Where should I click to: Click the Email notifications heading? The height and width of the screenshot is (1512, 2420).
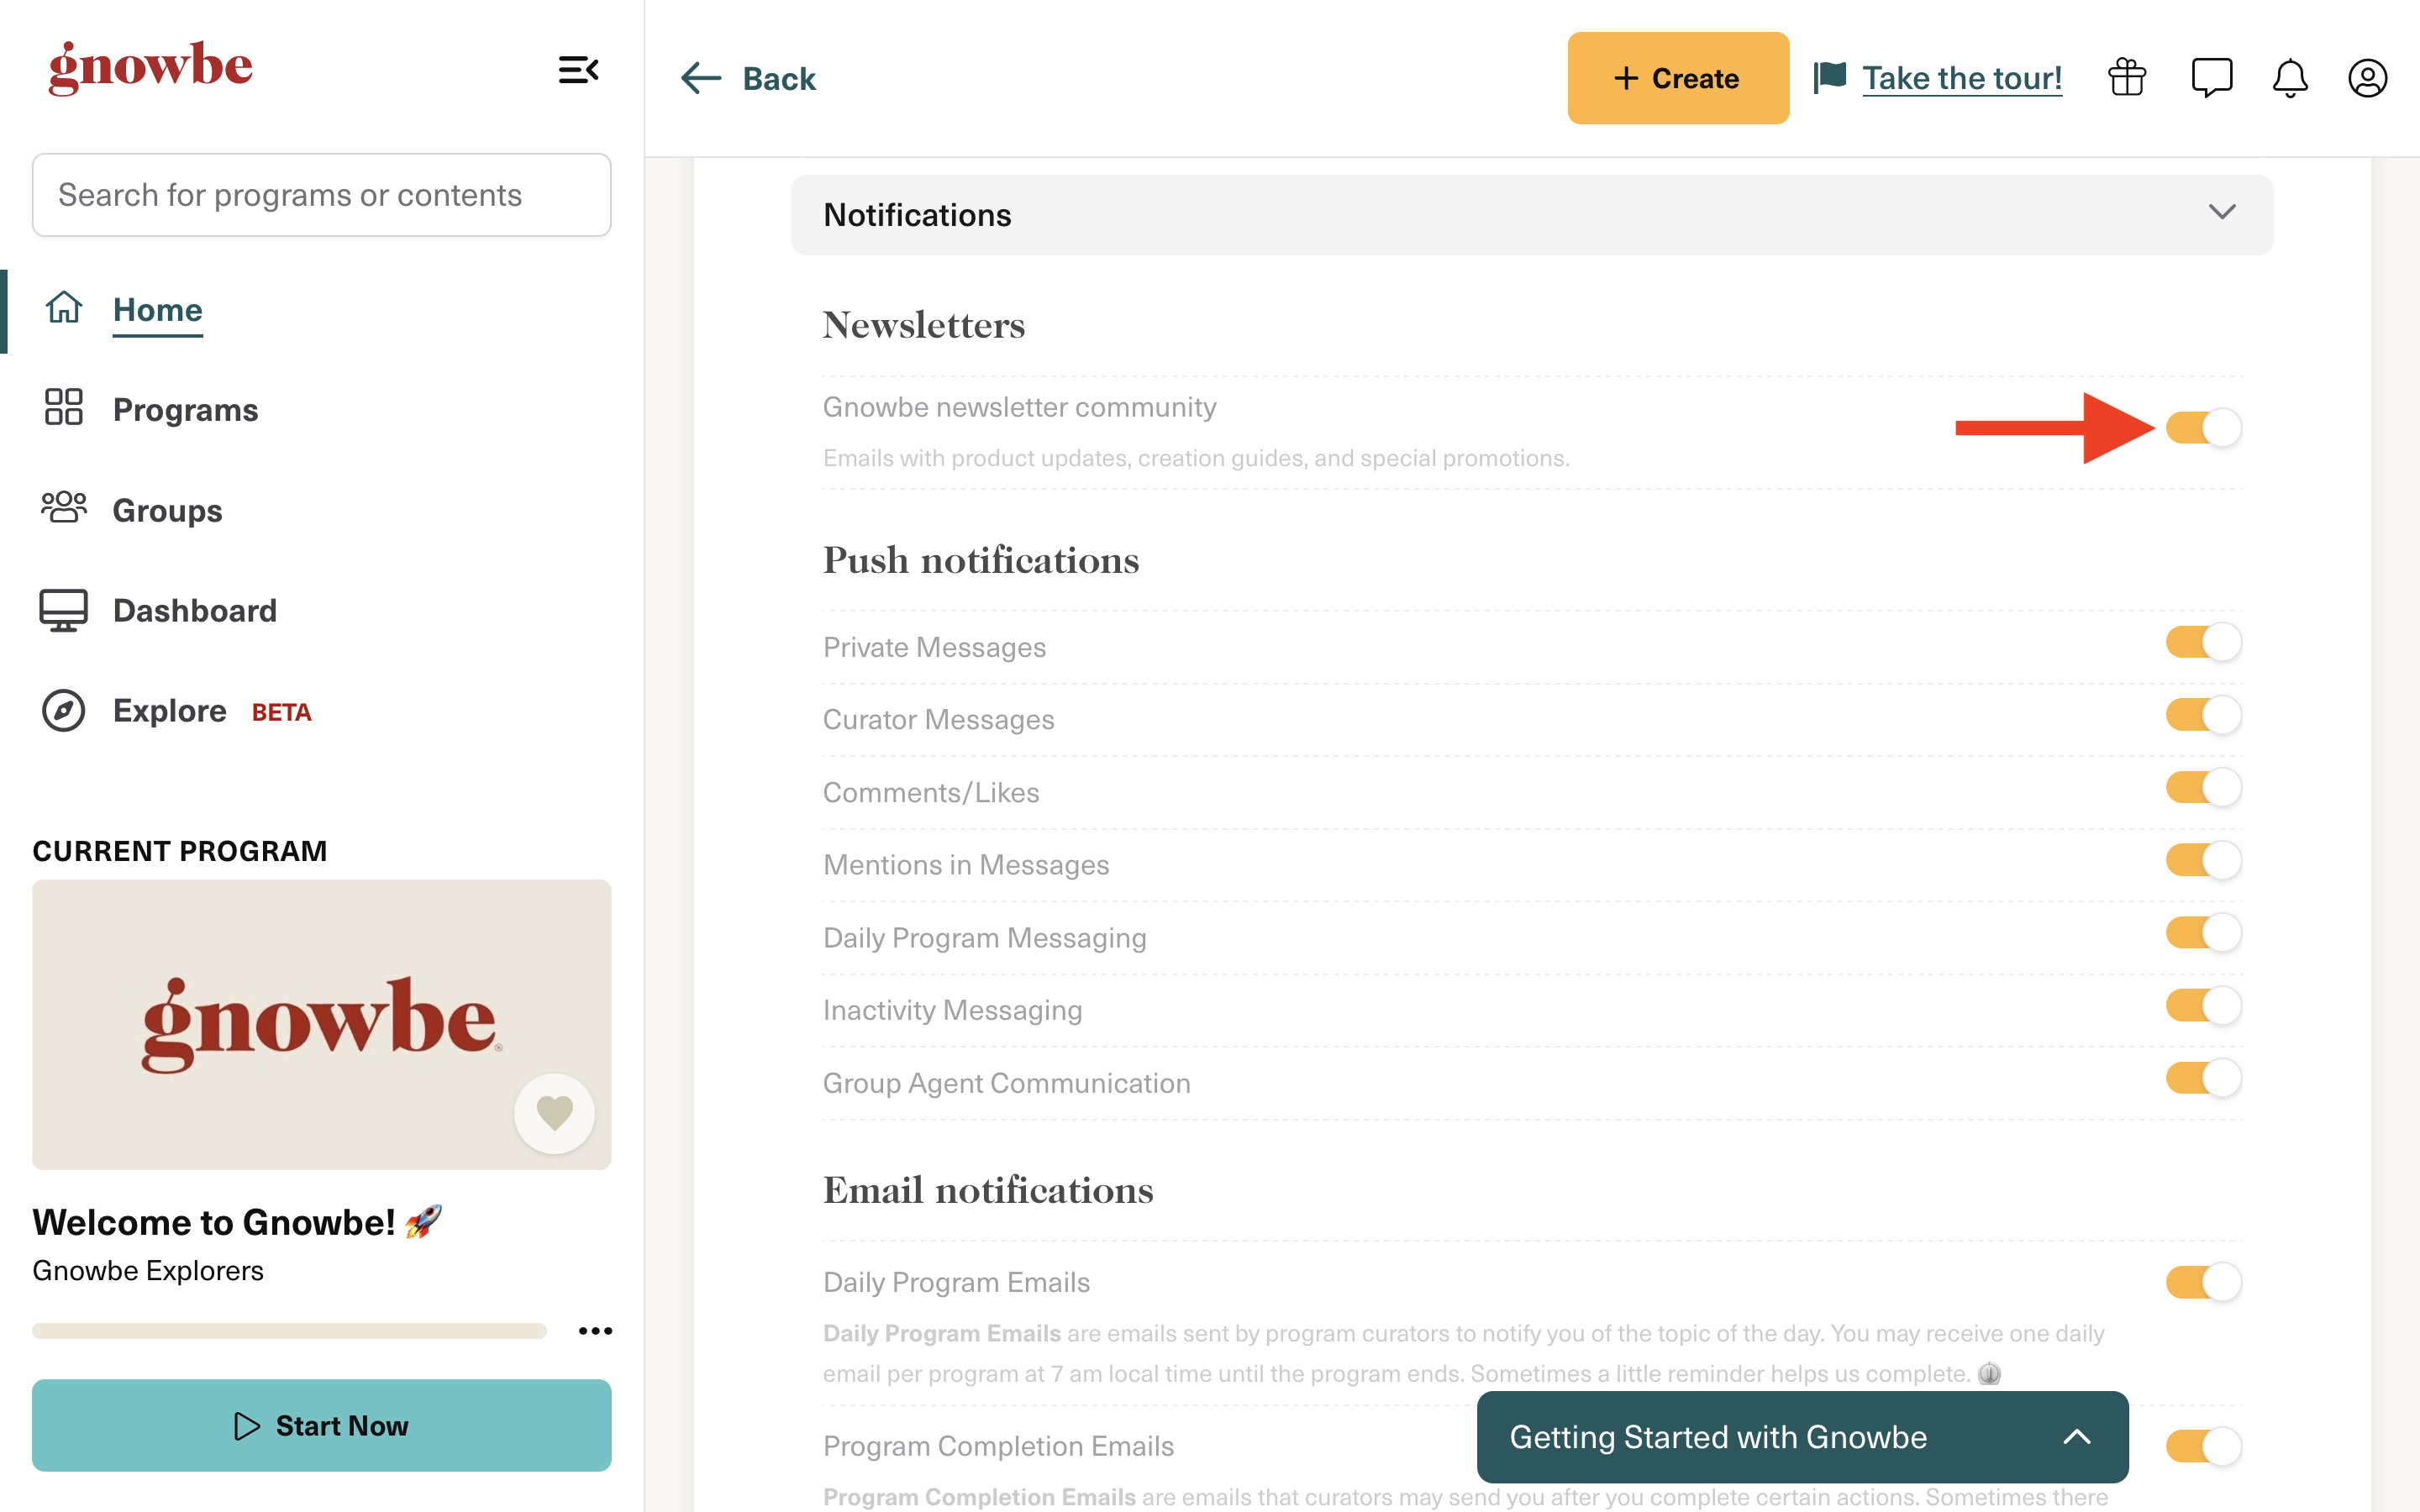click(x=987, y=1190)
